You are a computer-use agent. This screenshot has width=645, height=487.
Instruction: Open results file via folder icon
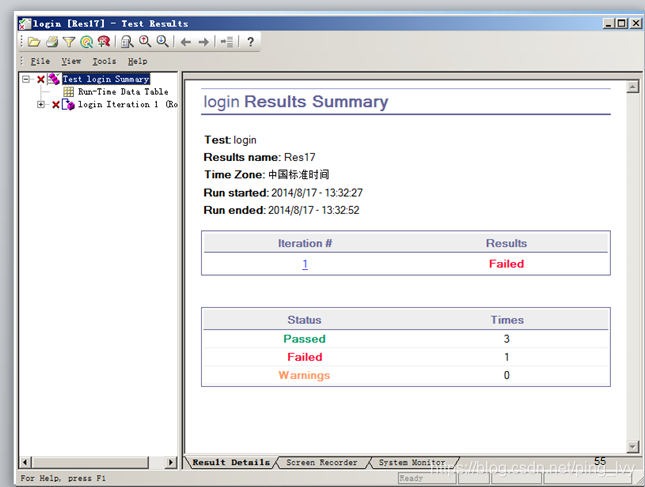pyautogui.click(x=34, y=42)
